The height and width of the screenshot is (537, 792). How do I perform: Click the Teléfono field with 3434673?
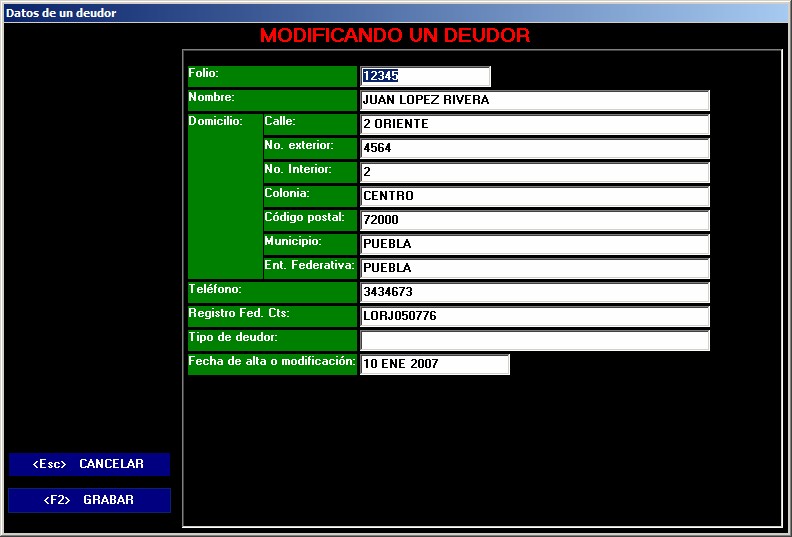535,292
